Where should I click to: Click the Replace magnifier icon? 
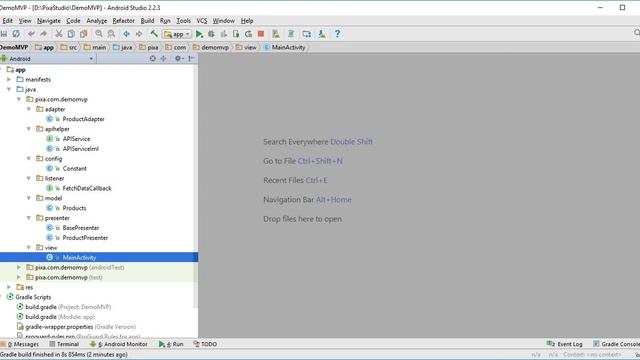click(x=111, y=34)
